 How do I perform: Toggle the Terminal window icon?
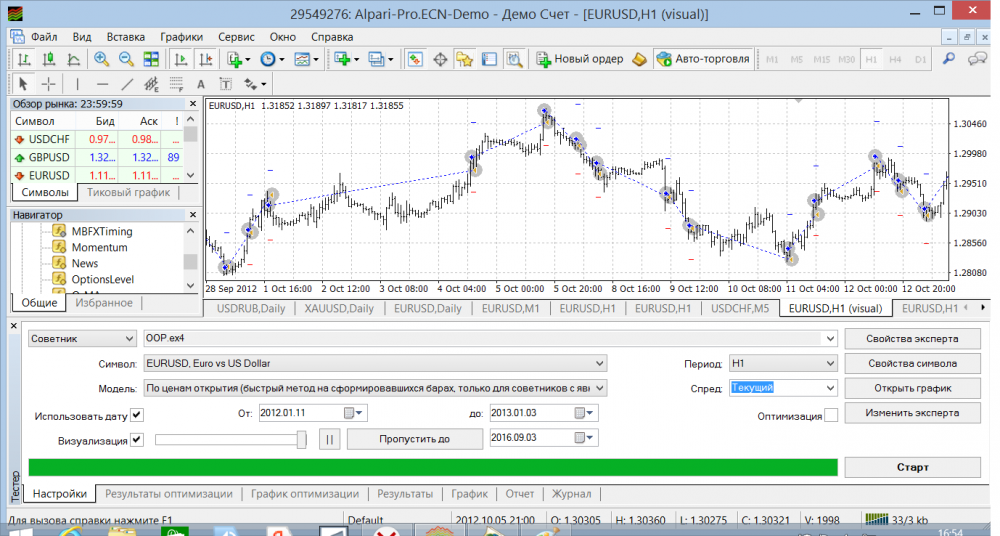click(x=489, y=59)
